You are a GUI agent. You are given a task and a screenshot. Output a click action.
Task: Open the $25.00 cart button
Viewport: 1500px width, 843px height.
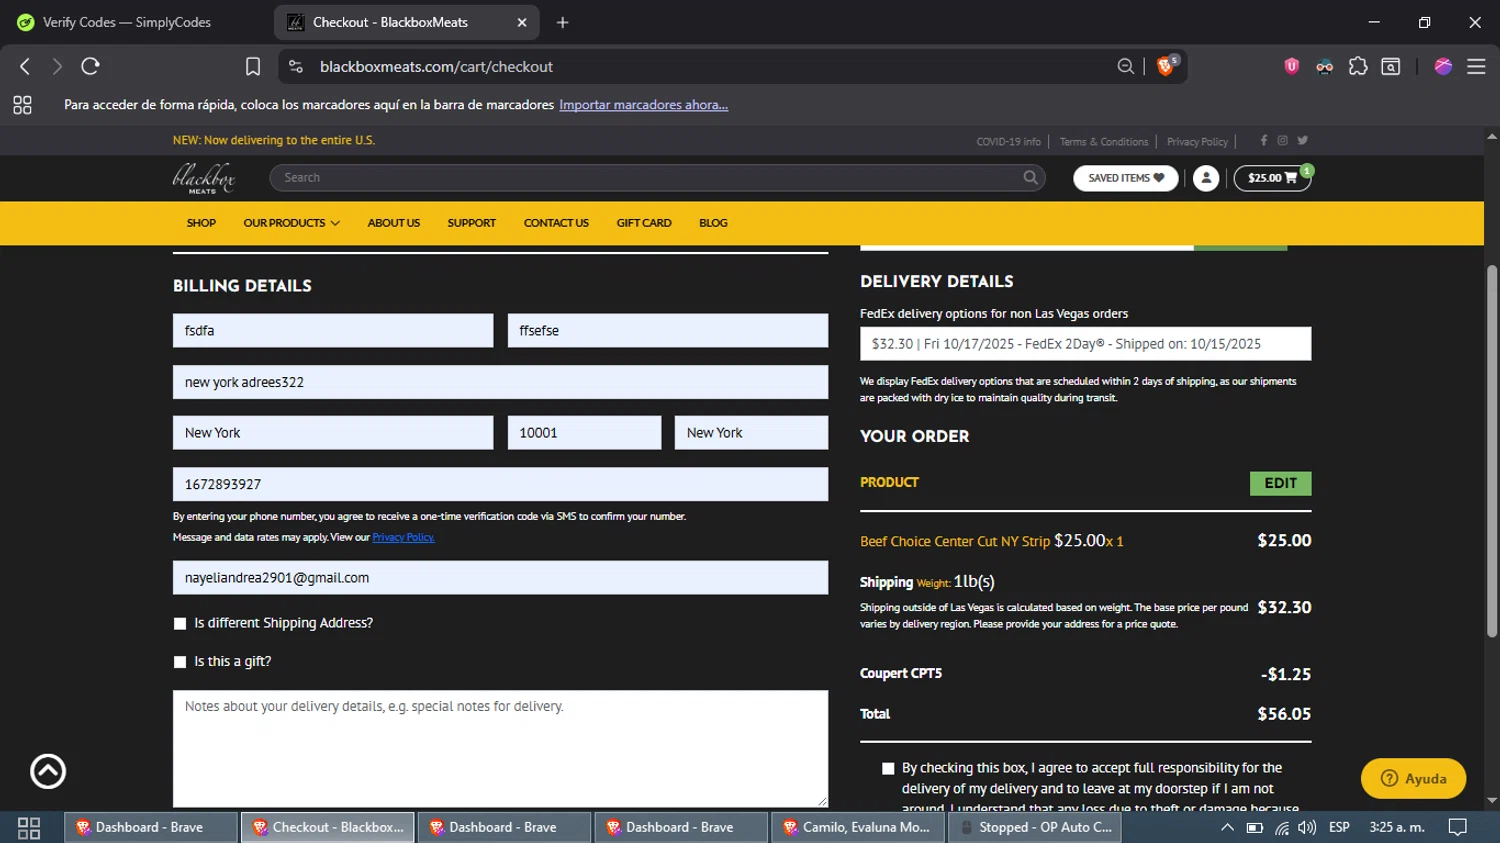1272,178
